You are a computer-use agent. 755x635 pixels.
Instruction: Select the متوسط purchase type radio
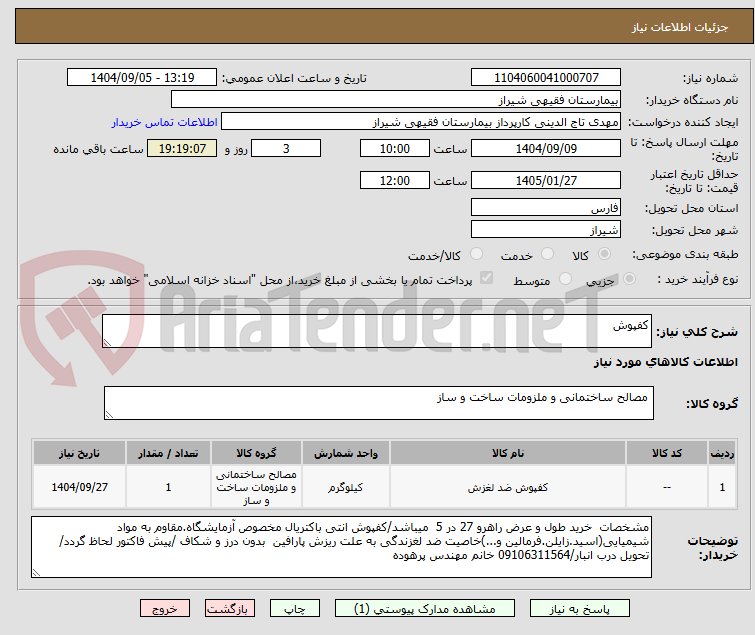pos(565,279)
